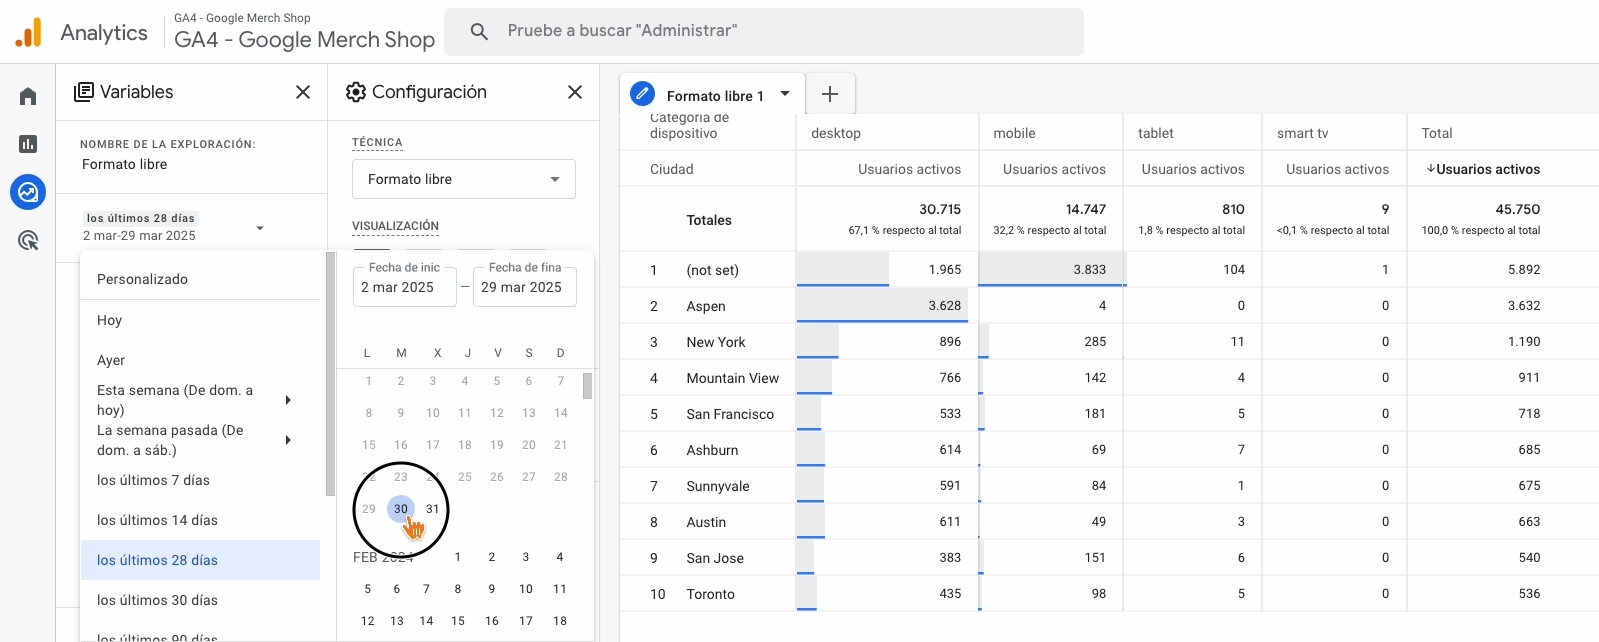This screenshot has width=1599, height=642.
Task: Open the Reports icon in sidebar
Action: click(28, 144)
